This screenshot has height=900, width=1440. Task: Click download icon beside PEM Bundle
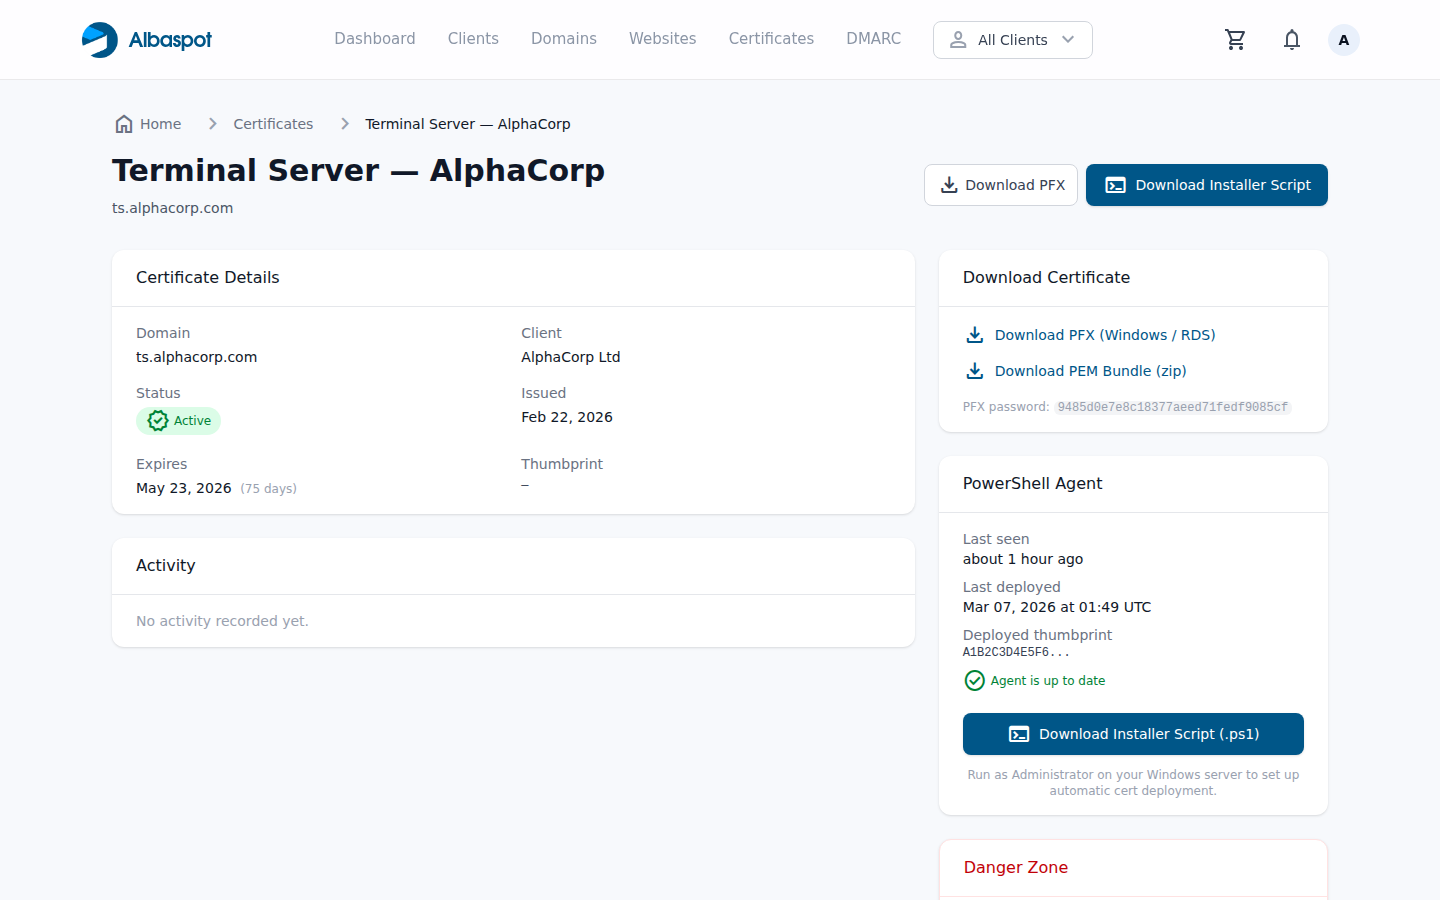(974, 371)
